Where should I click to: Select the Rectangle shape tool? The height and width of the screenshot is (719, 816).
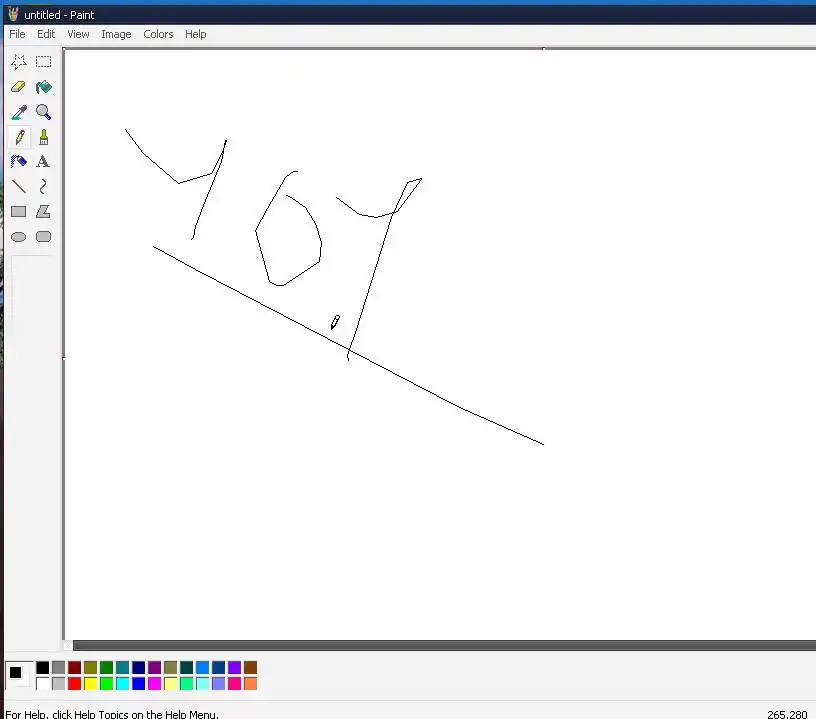click(19, 212)
